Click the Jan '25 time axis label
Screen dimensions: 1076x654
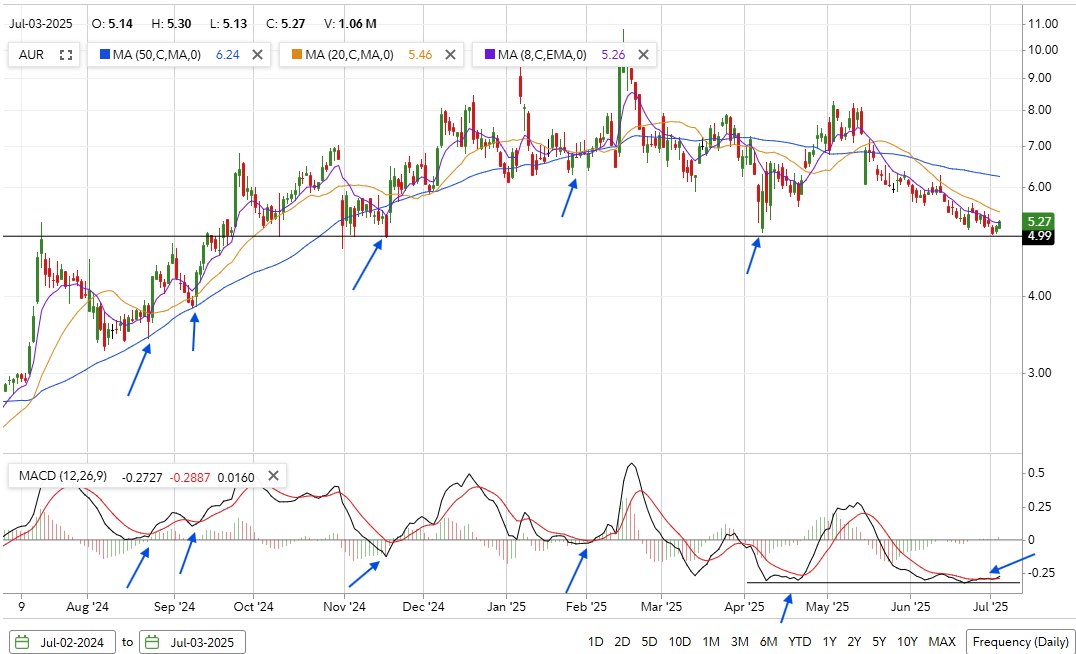point(506,607)
